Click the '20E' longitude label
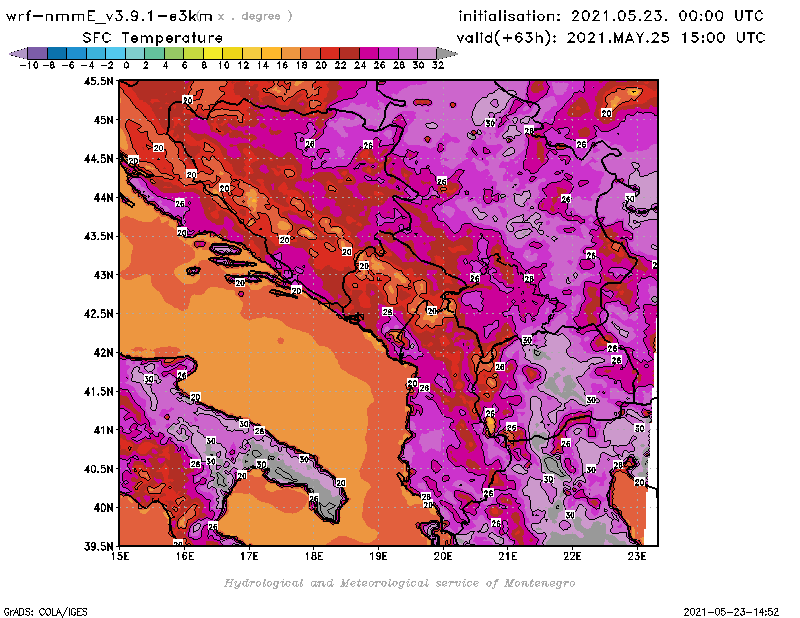 click(x=443, y=556)
